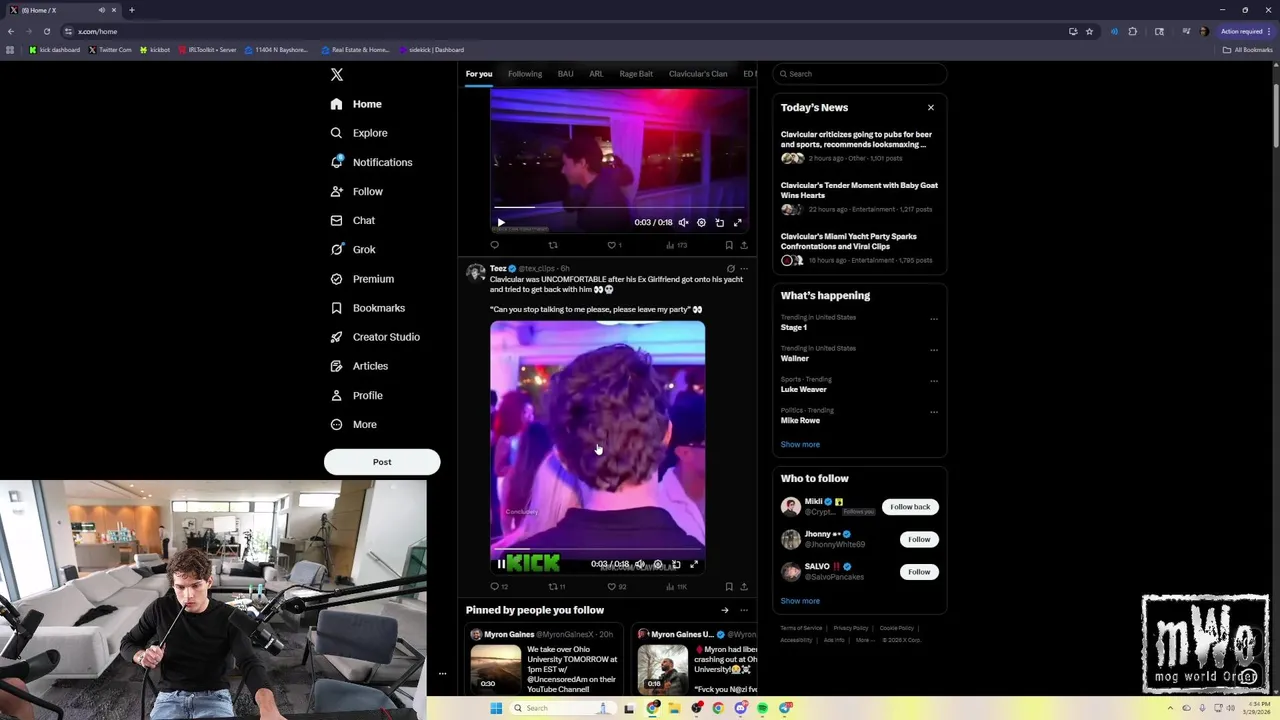The height and width of the screenshot is (720, 1280).
Task: Select the ARL timeline tab
Action: coord(596,74)
